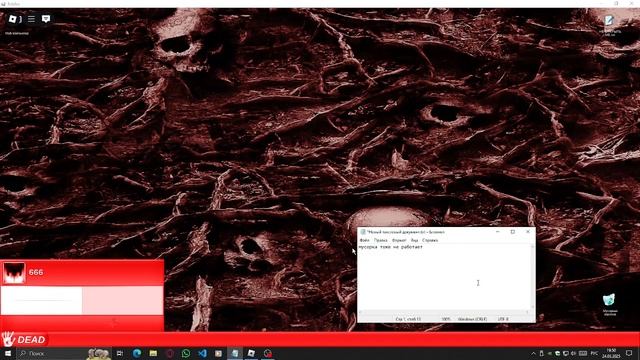Open the text file icon on desktop top-right
640x360 pixels.
pos(609,20)
